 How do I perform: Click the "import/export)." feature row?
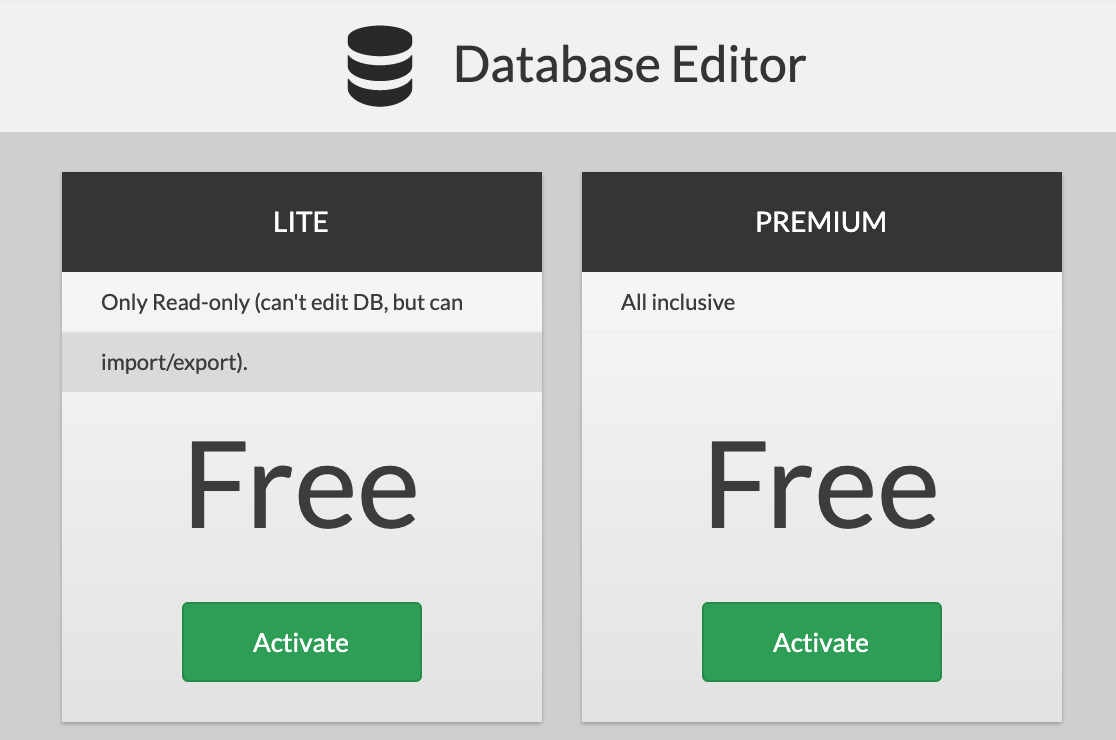coord(174,362)
